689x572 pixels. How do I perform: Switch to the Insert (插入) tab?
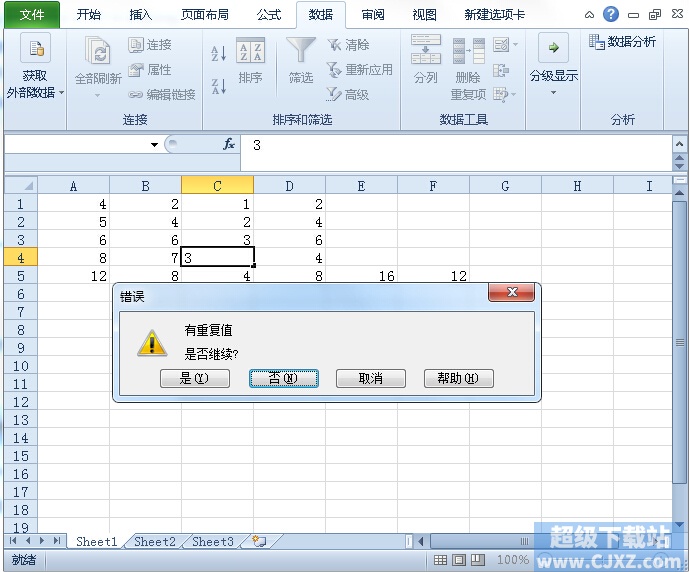tap(141, 14)
